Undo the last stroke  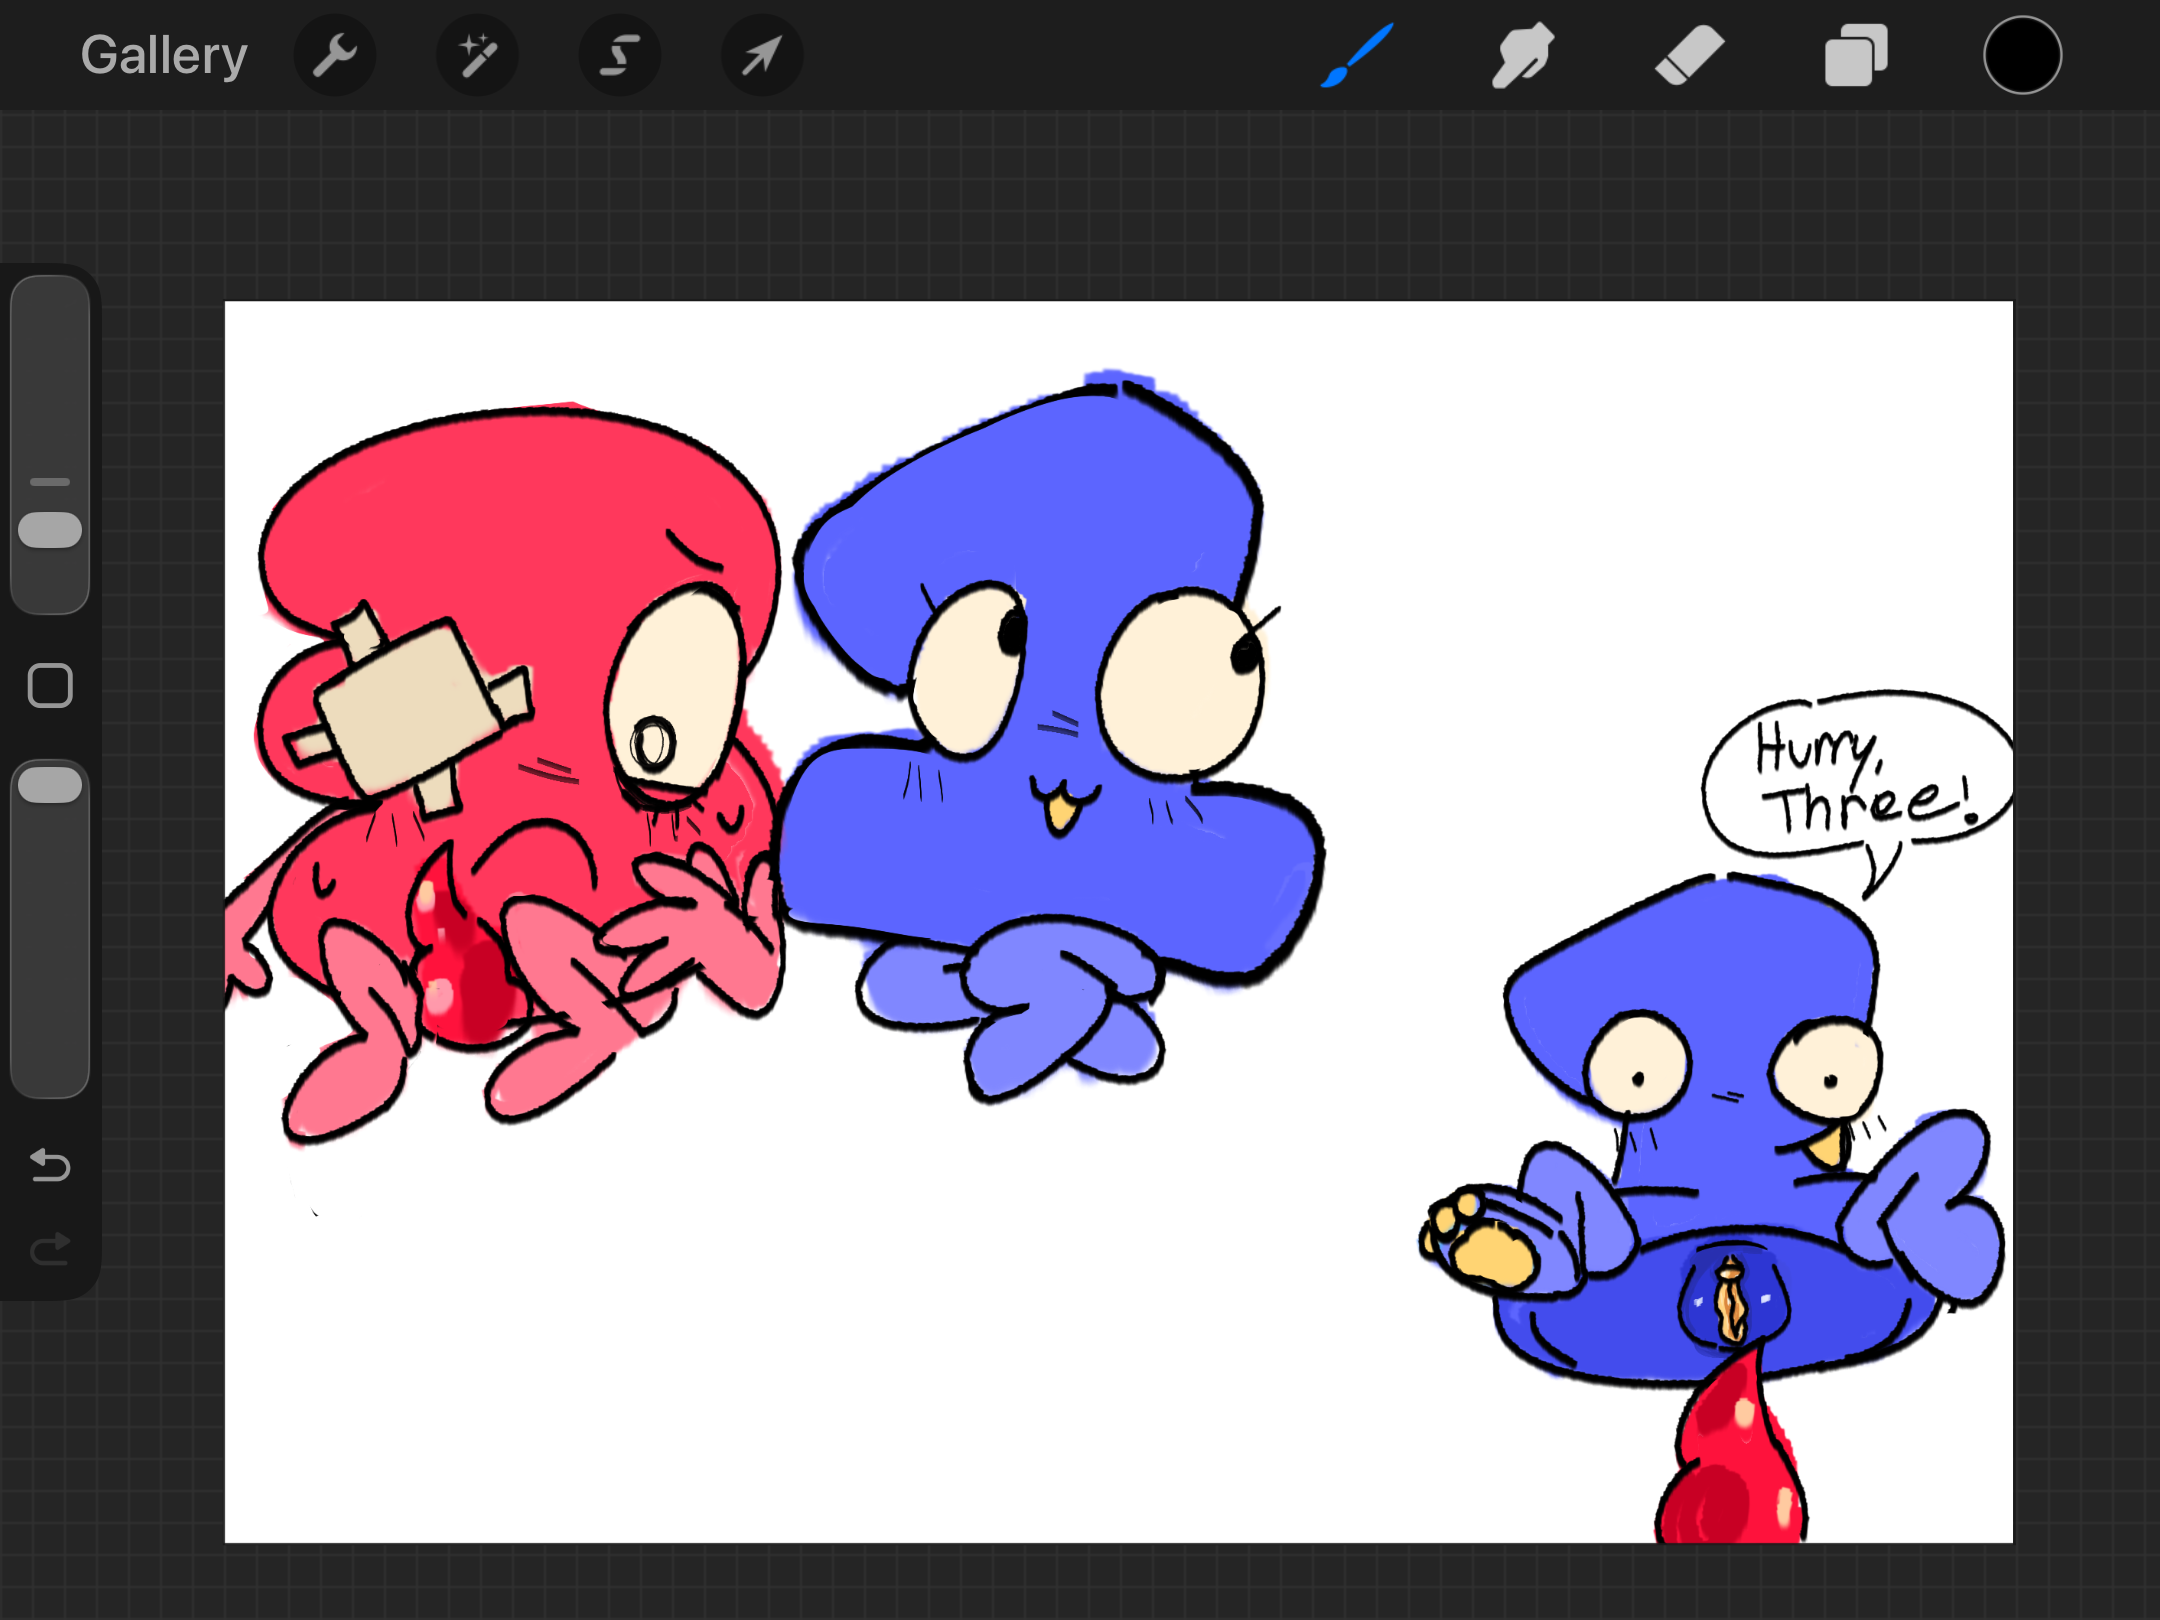[x=50, y=1165]
